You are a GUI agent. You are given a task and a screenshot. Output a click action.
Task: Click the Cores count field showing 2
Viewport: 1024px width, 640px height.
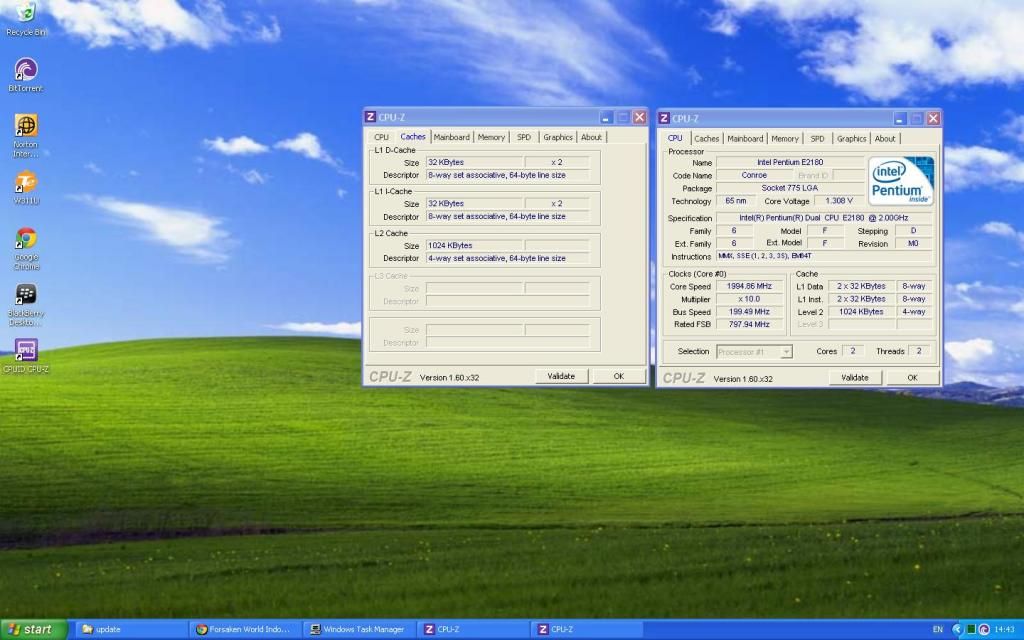[x=852, y=351]
